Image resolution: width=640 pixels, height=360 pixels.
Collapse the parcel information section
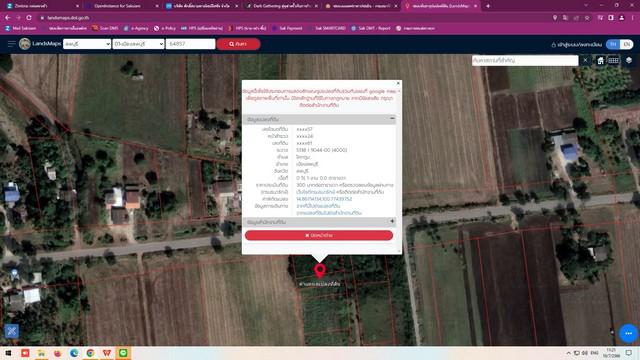[392, 119]
